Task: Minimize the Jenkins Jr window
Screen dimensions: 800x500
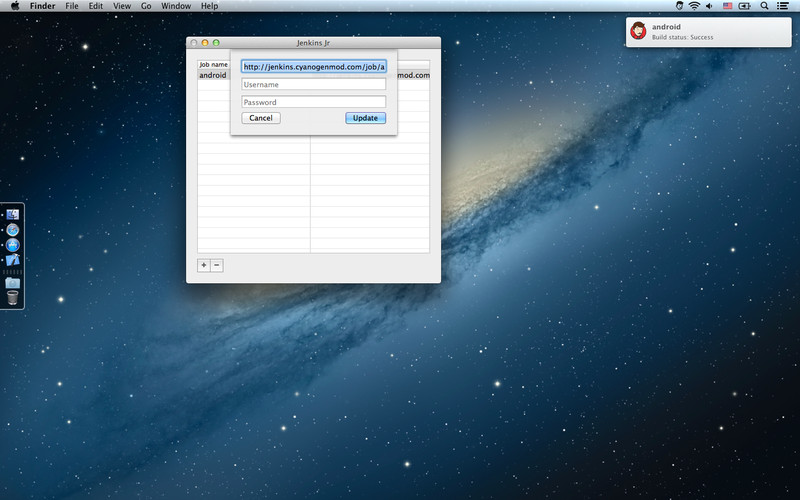Action: tap(205, 43)
